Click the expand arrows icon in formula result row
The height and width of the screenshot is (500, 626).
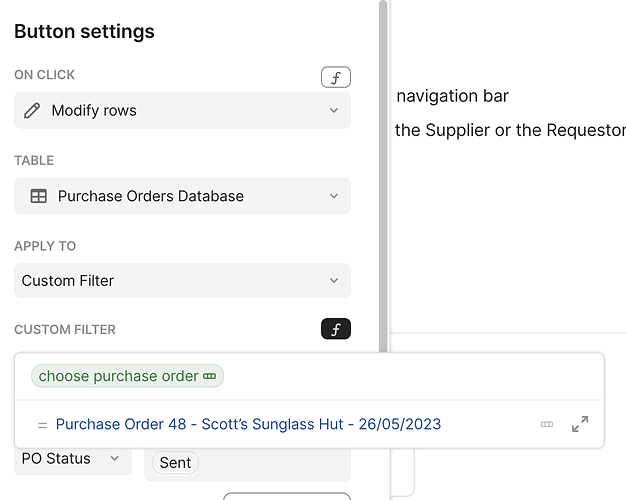(580, 424)
